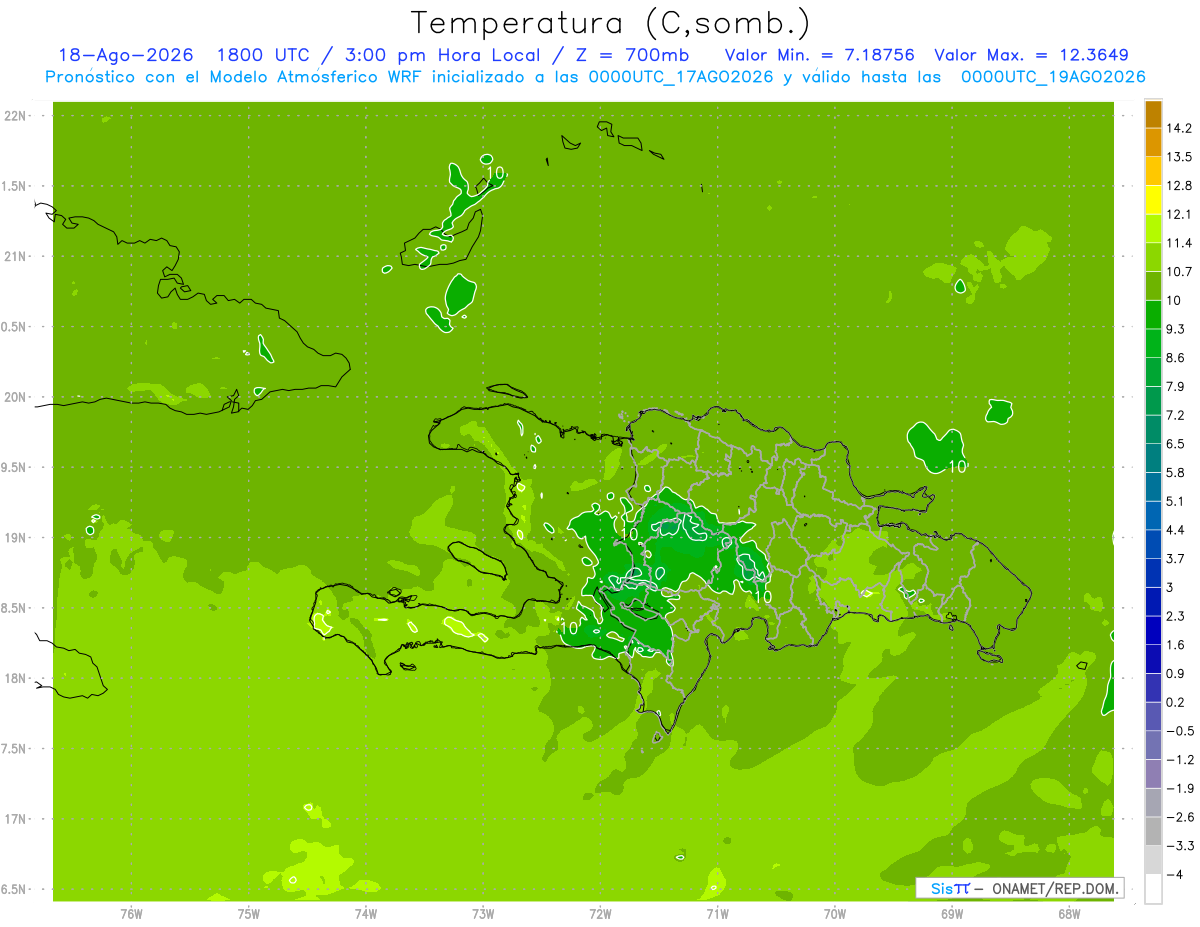Viewport: 1200px width, 927px height.
Task: Click the "12.1" colorbar value
Action: (x=1179, y=215)
